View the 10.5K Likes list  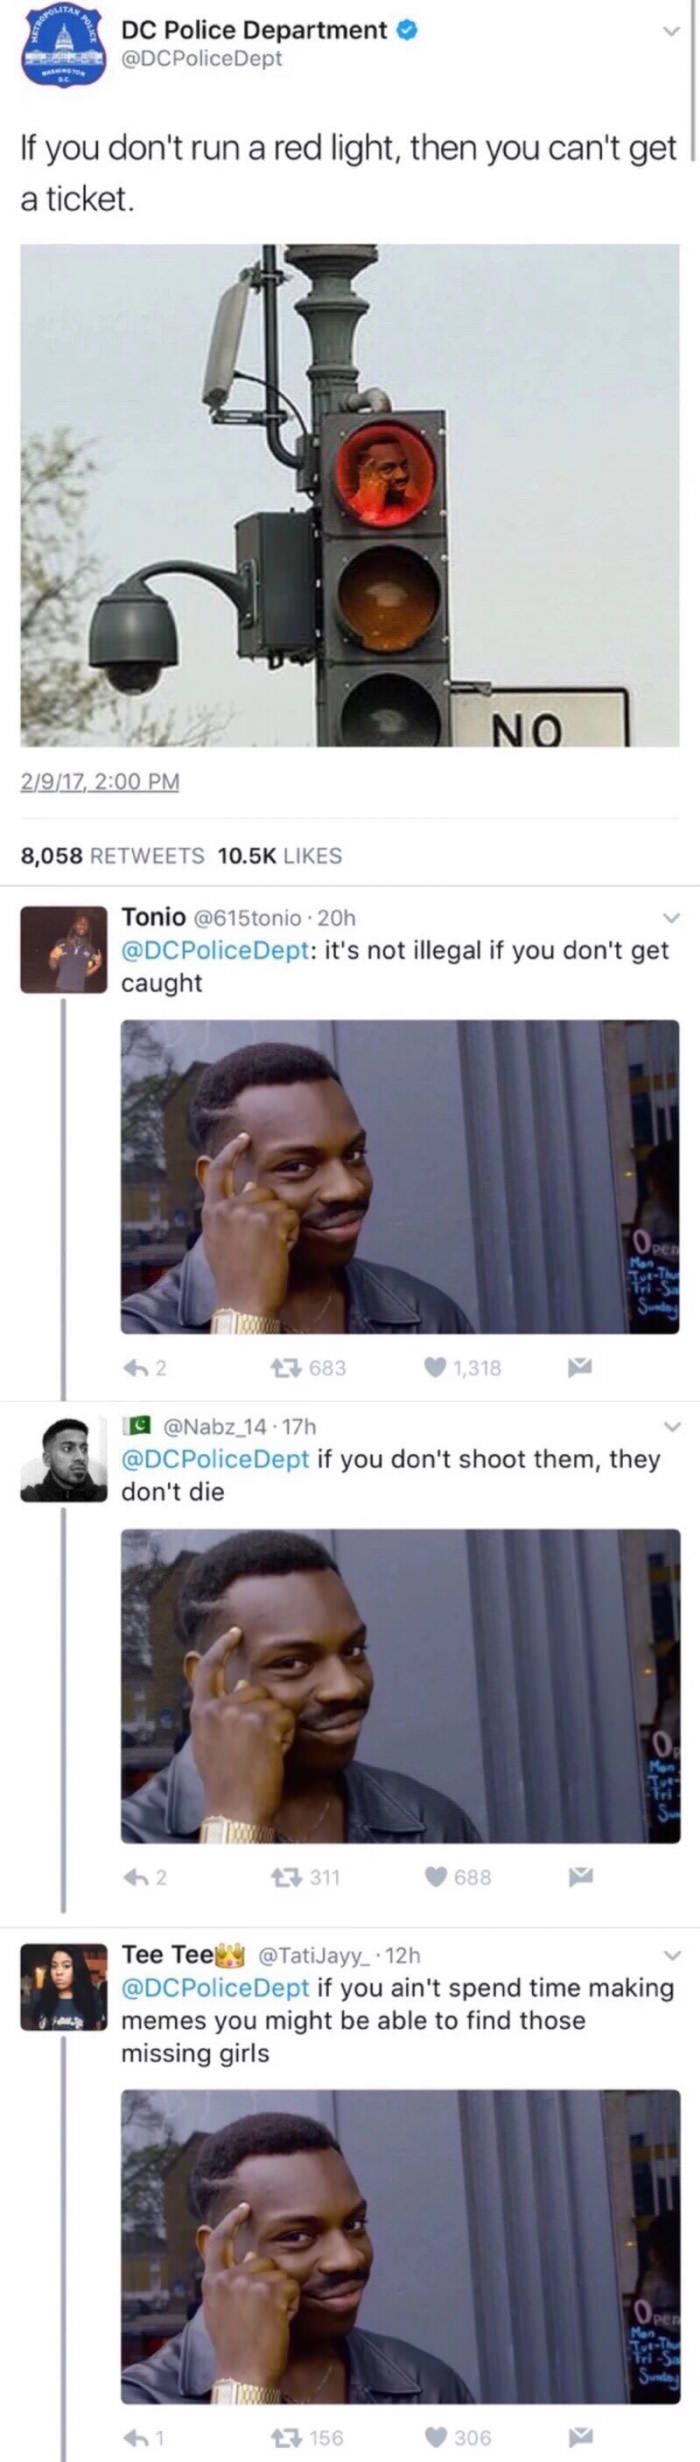click(x=280, y=856)
